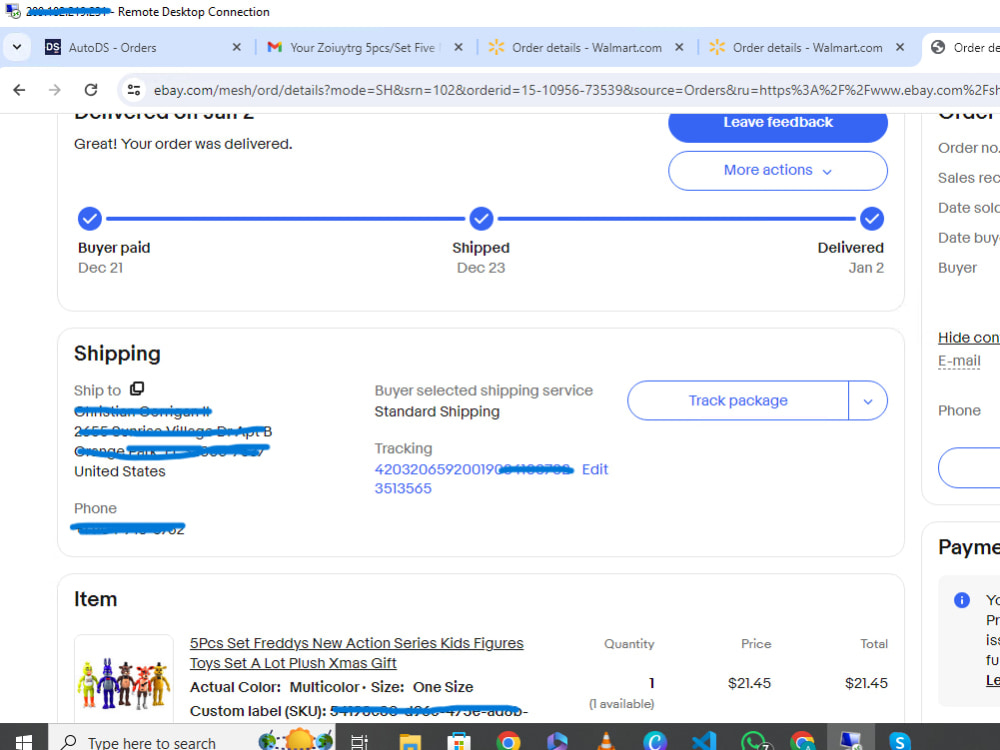This screenshot has width=1000, height=750.
Task: Select the Dec 23 shipped date
Action: pyautogui.click(x=481, y=268)
